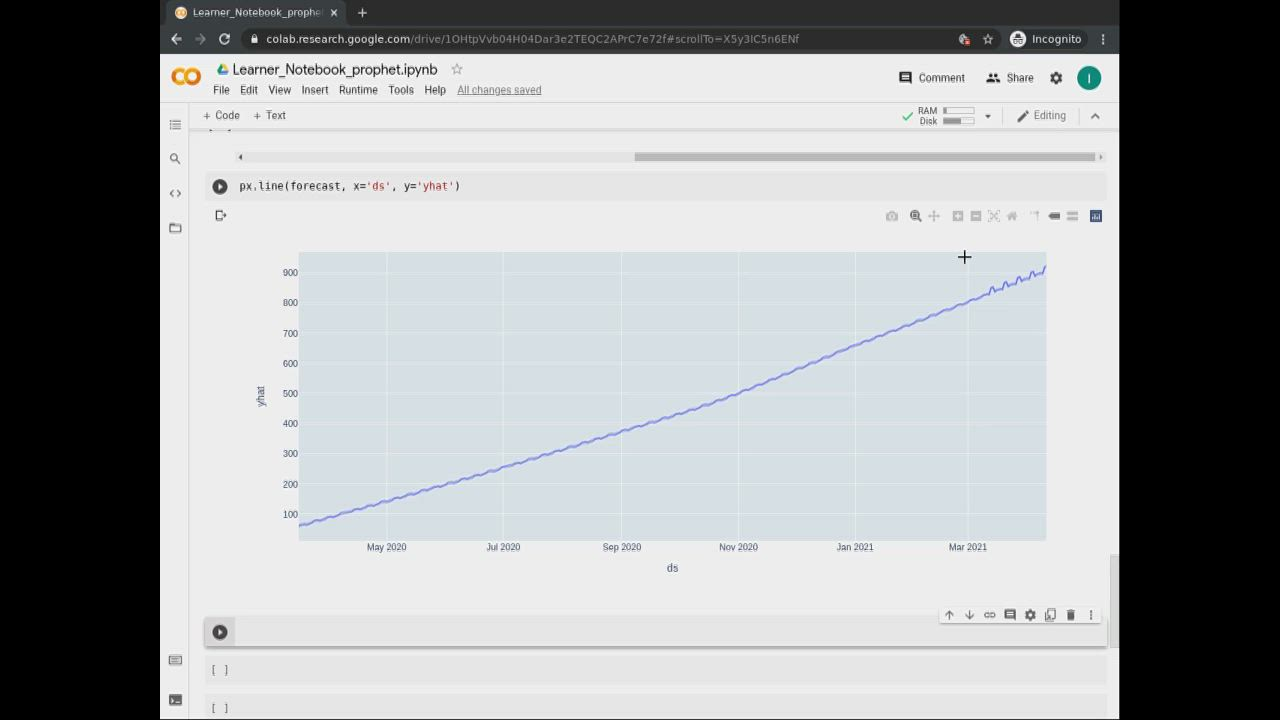
Task: Download plot as PNG camera icon
Action: click(892, 216)
